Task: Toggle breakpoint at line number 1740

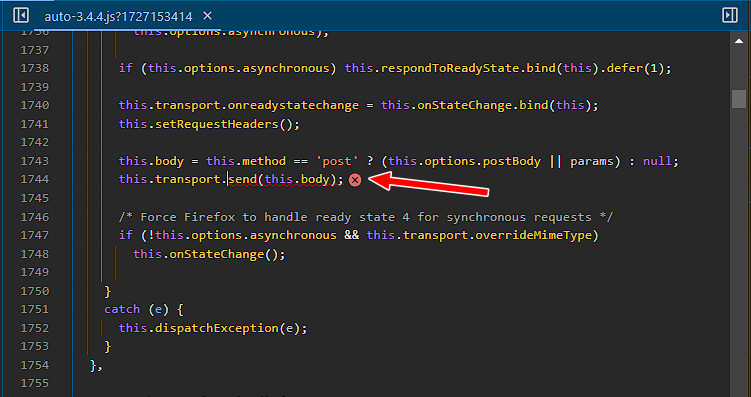Action: click(34, 105)
